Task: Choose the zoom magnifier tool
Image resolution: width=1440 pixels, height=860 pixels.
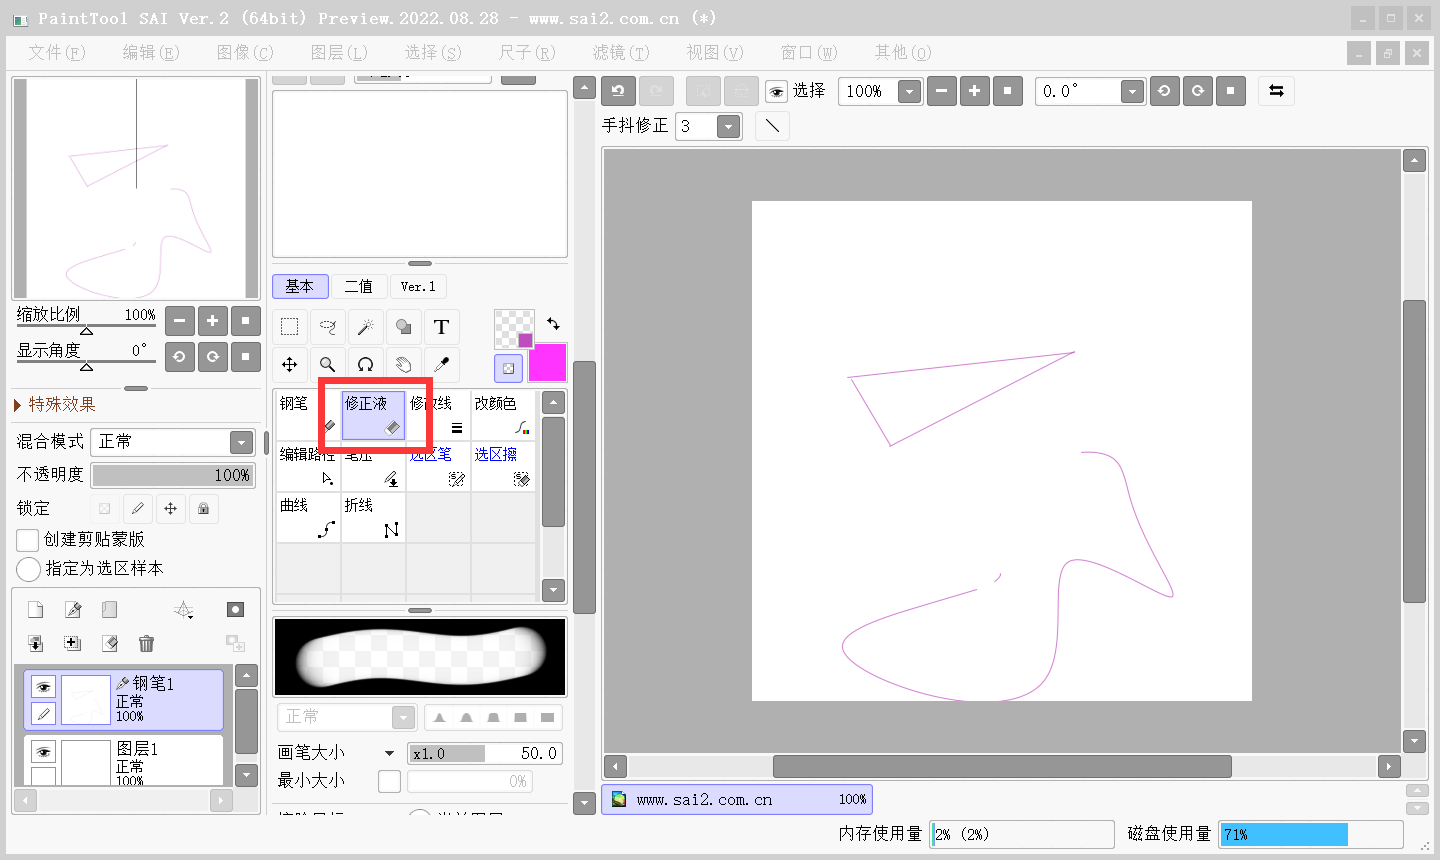Action: (x=327, y=365)
